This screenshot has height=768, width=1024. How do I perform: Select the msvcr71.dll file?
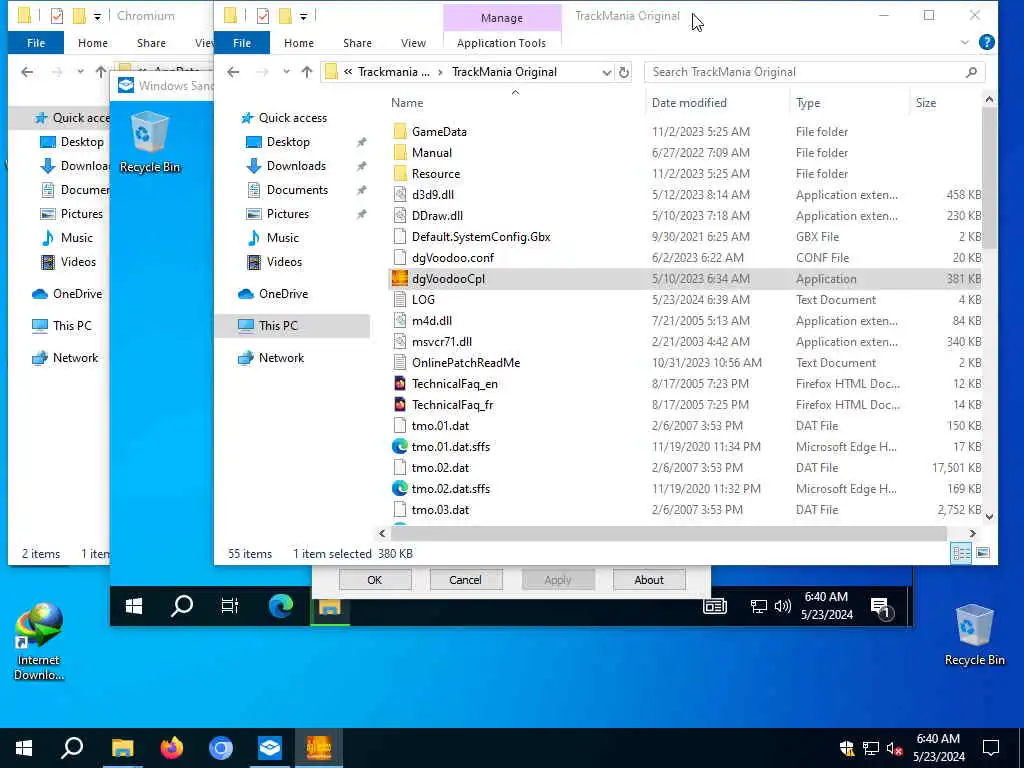pyautogui.click(x=441, y=342)
